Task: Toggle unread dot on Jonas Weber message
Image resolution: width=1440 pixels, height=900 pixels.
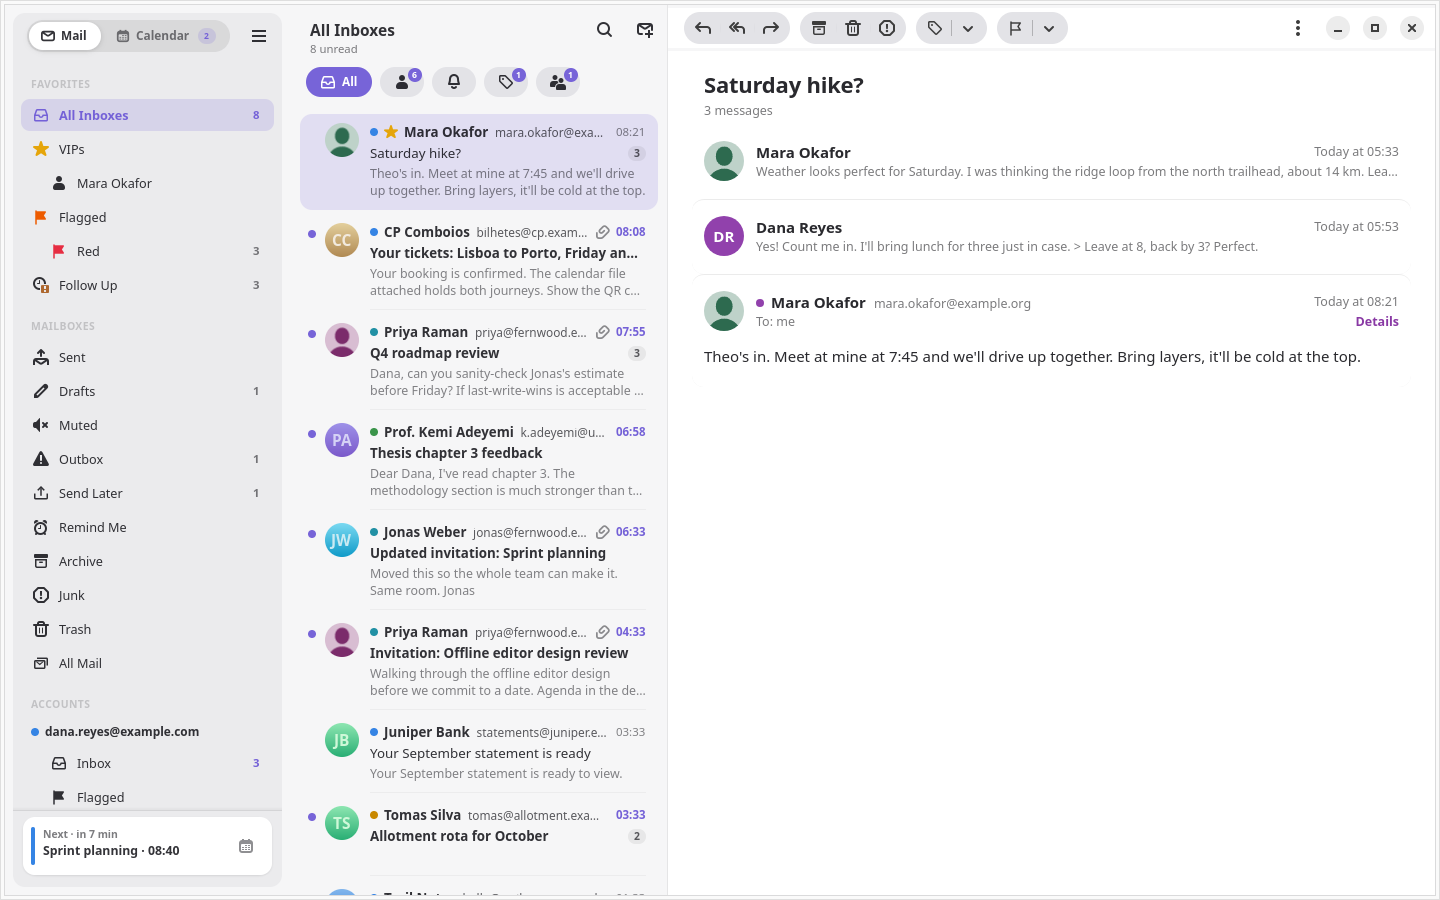Action: point(312,534)
